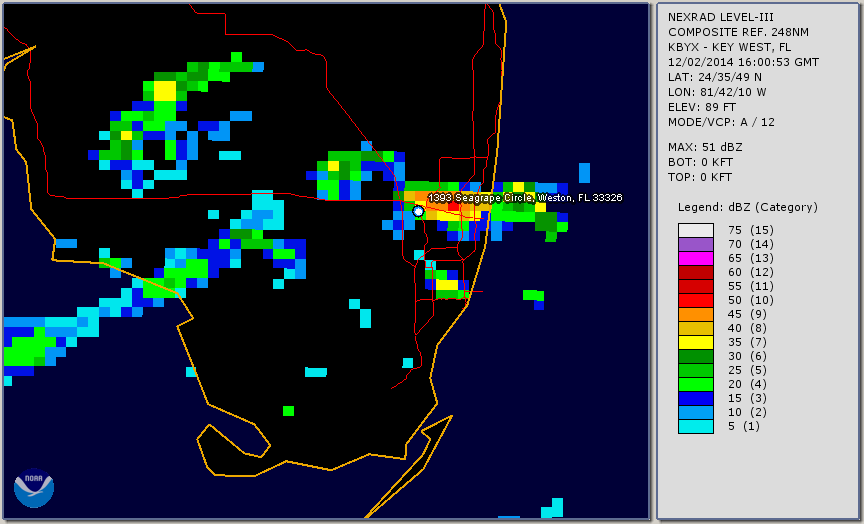Select the MAX: 51 dBZ value
Viewport: 864px width, 524px height.
[705, 147]
